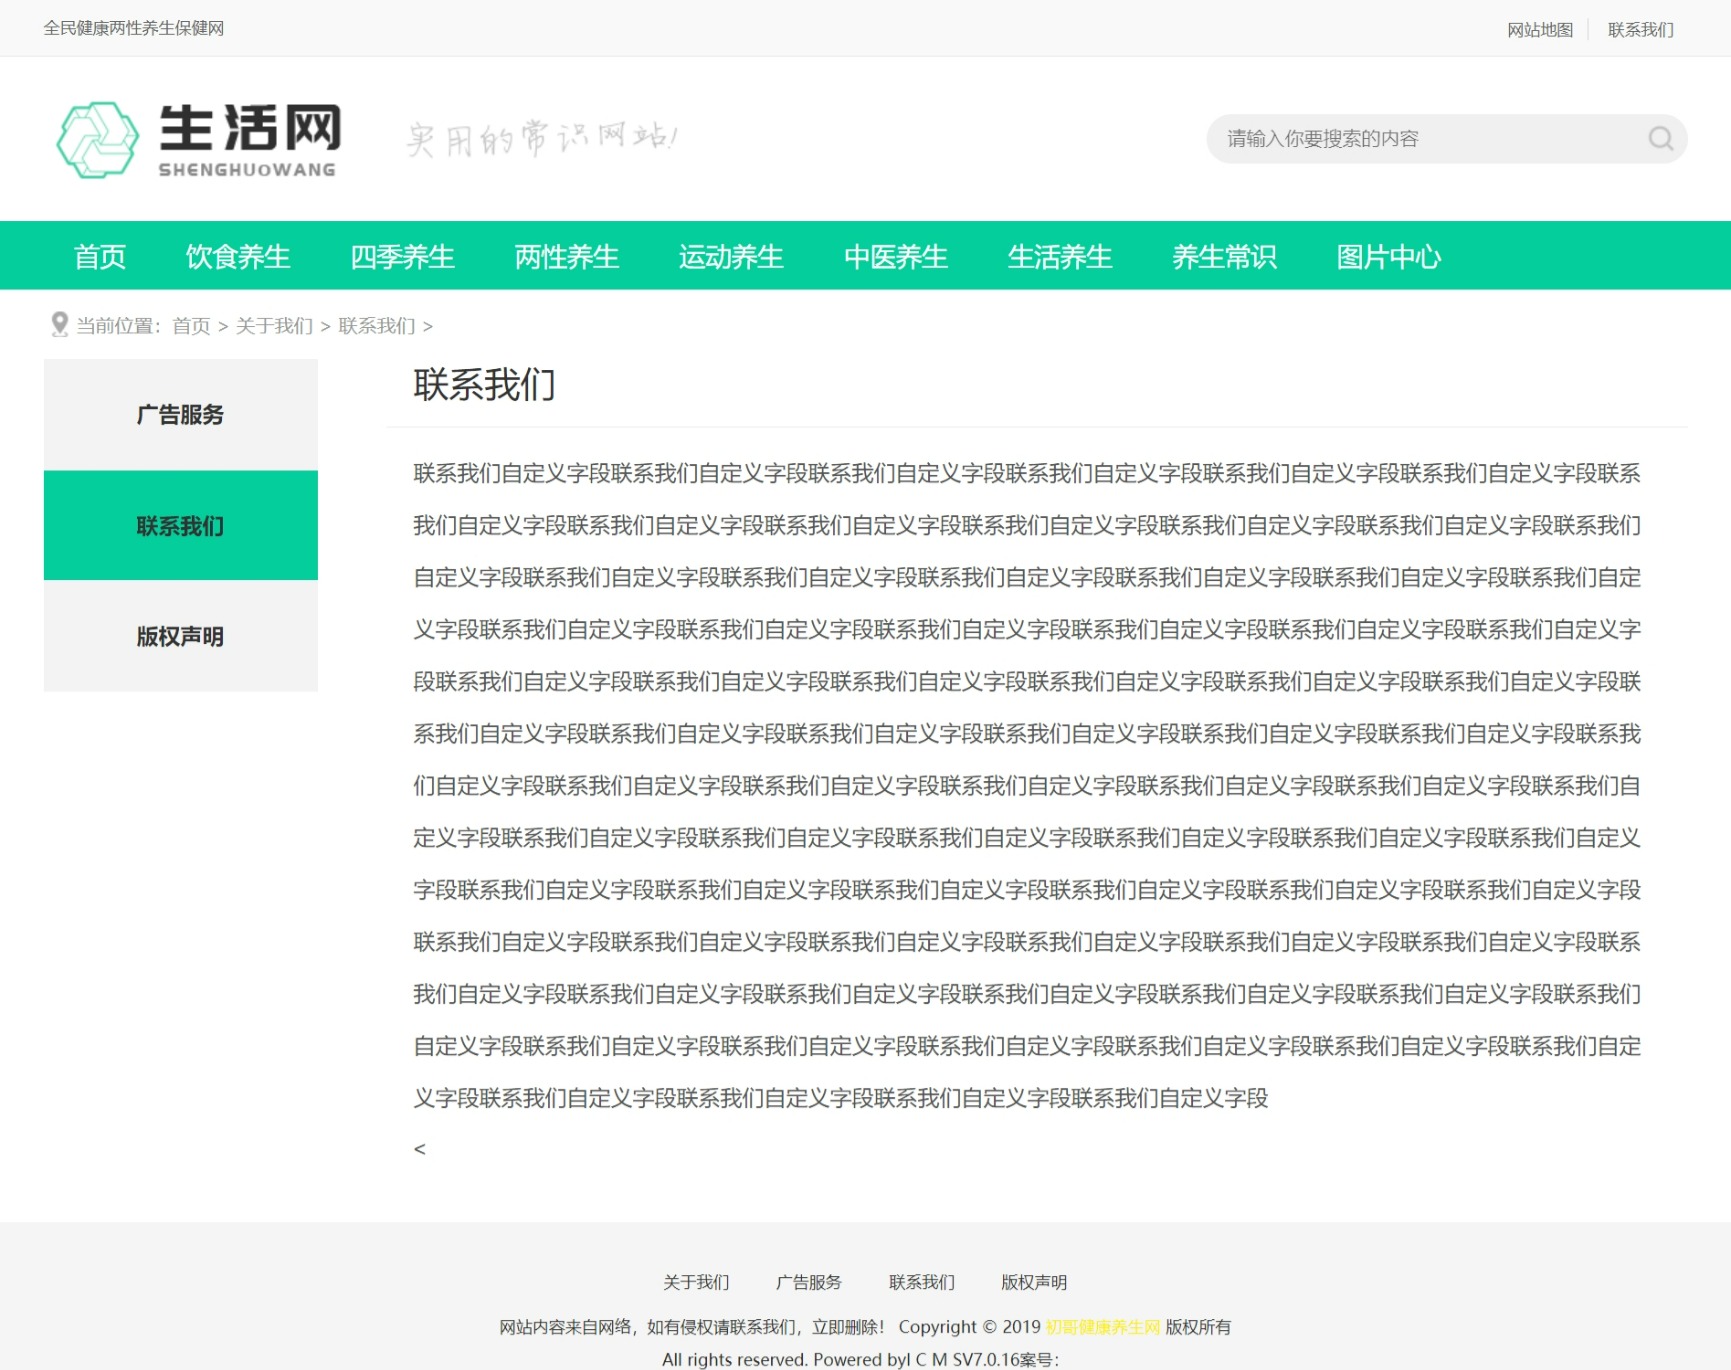Click 关于我们 in breadcrumb
The image size is (1731, 1370).
pos(274,326)
